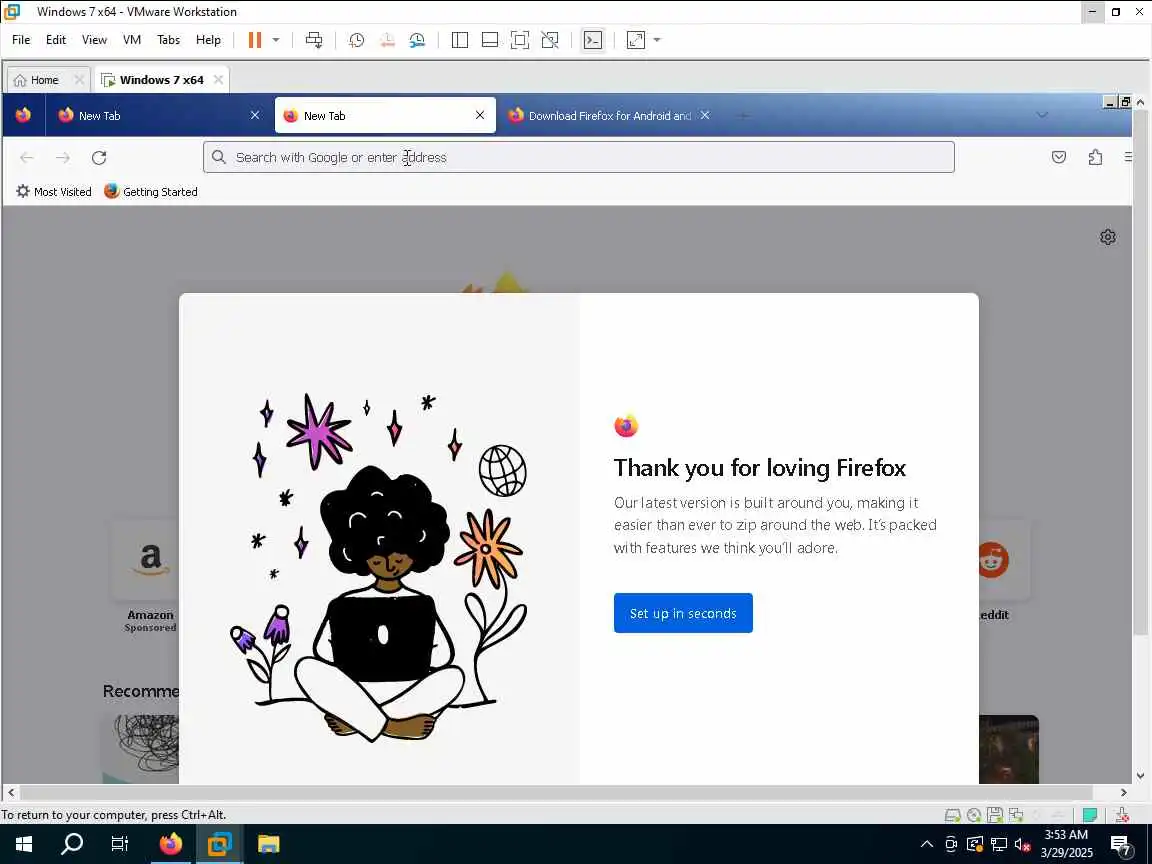Open the Save to Pocket icon

click(x=1059, y=156)
